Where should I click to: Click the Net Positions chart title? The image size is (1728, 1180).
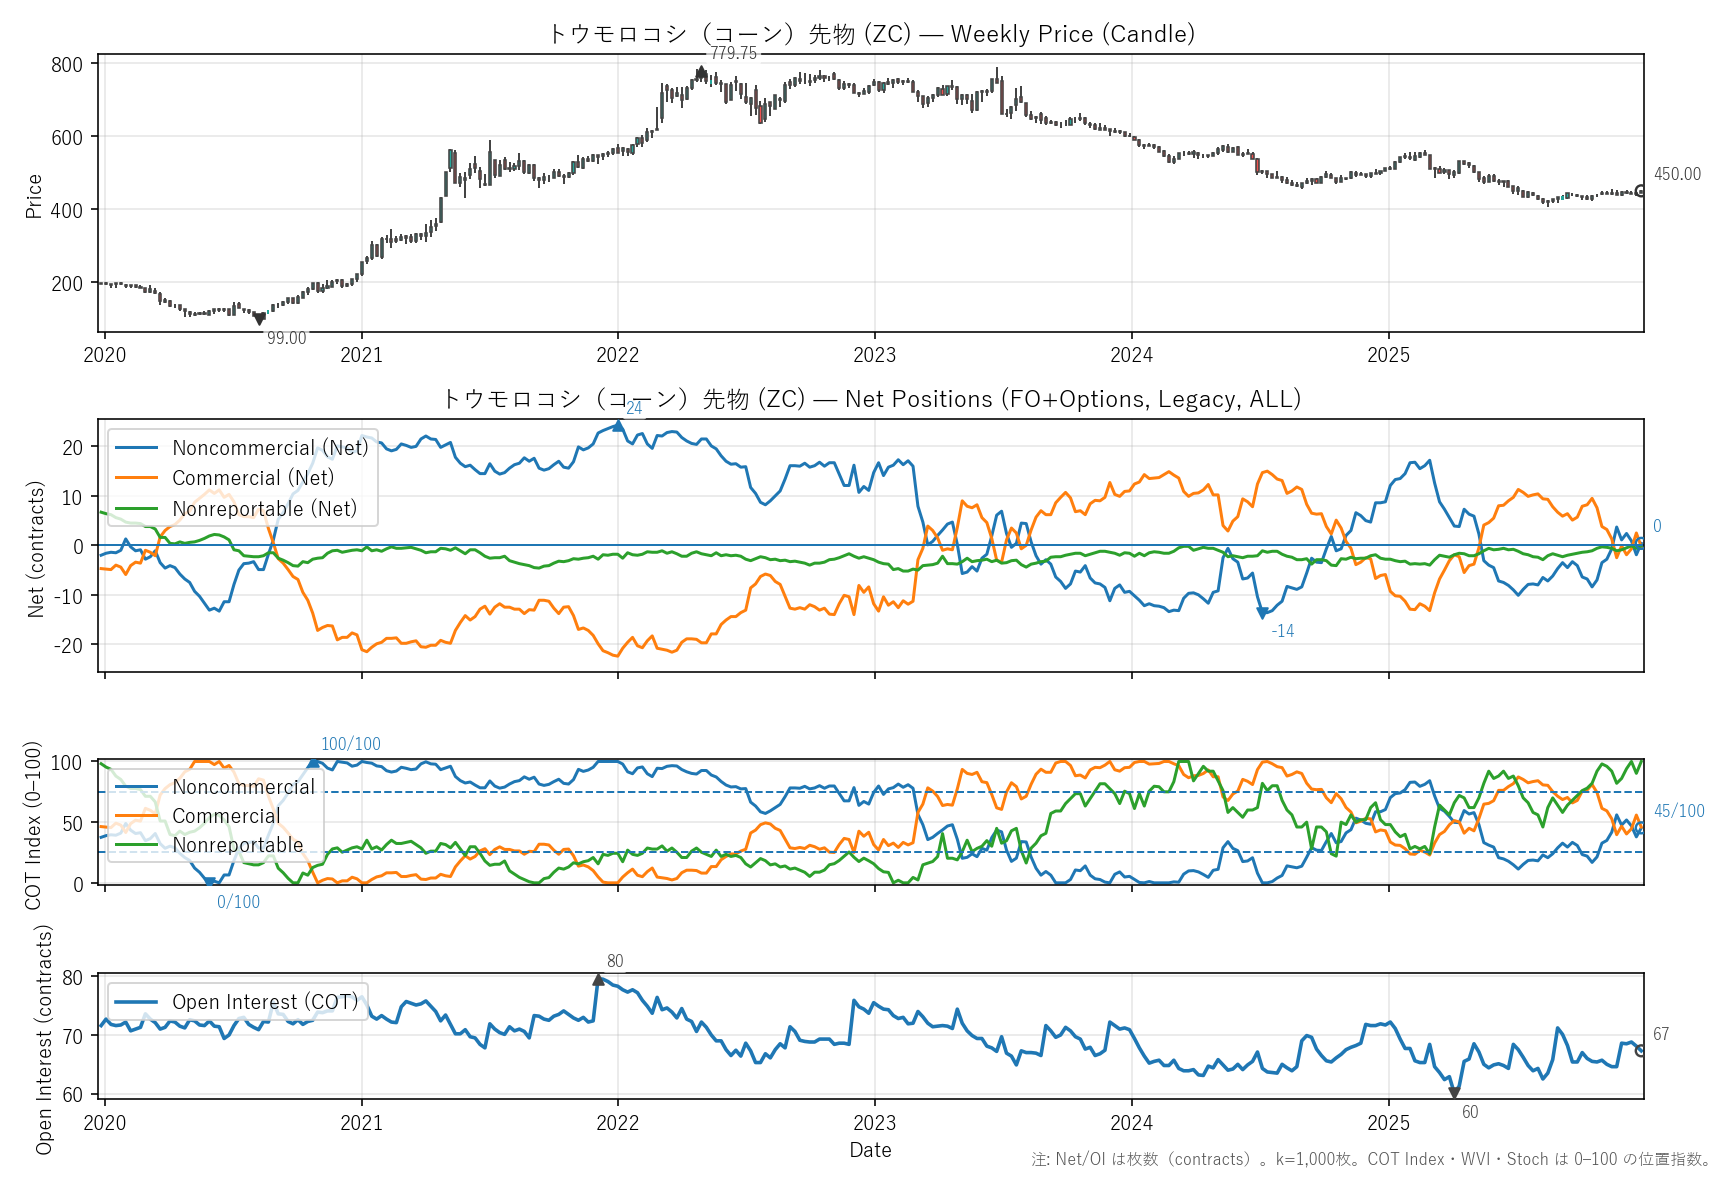[870, 399]
